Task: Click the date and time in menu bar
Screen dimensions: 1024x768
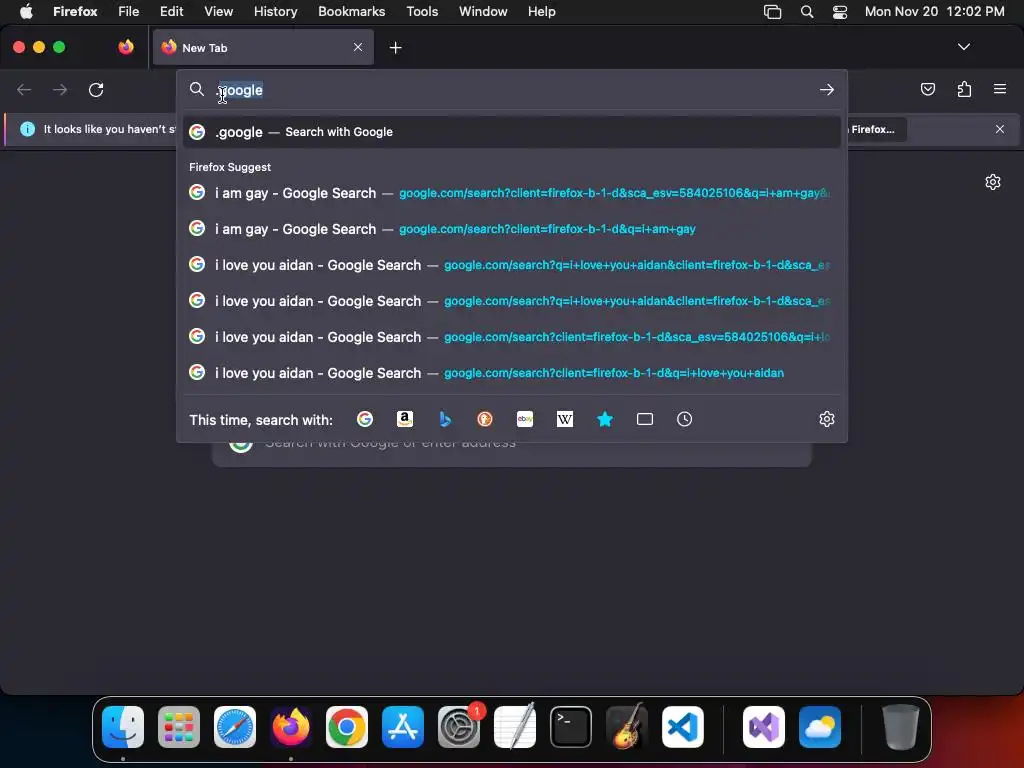Action: 935,12
